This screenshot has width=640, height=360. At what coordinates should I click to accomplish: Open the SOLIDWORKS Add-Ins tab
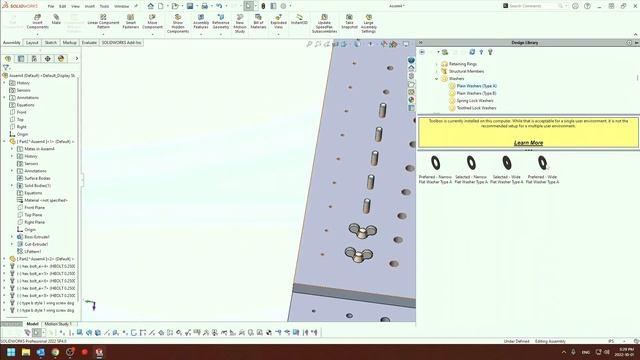click(x=121, y=42)
